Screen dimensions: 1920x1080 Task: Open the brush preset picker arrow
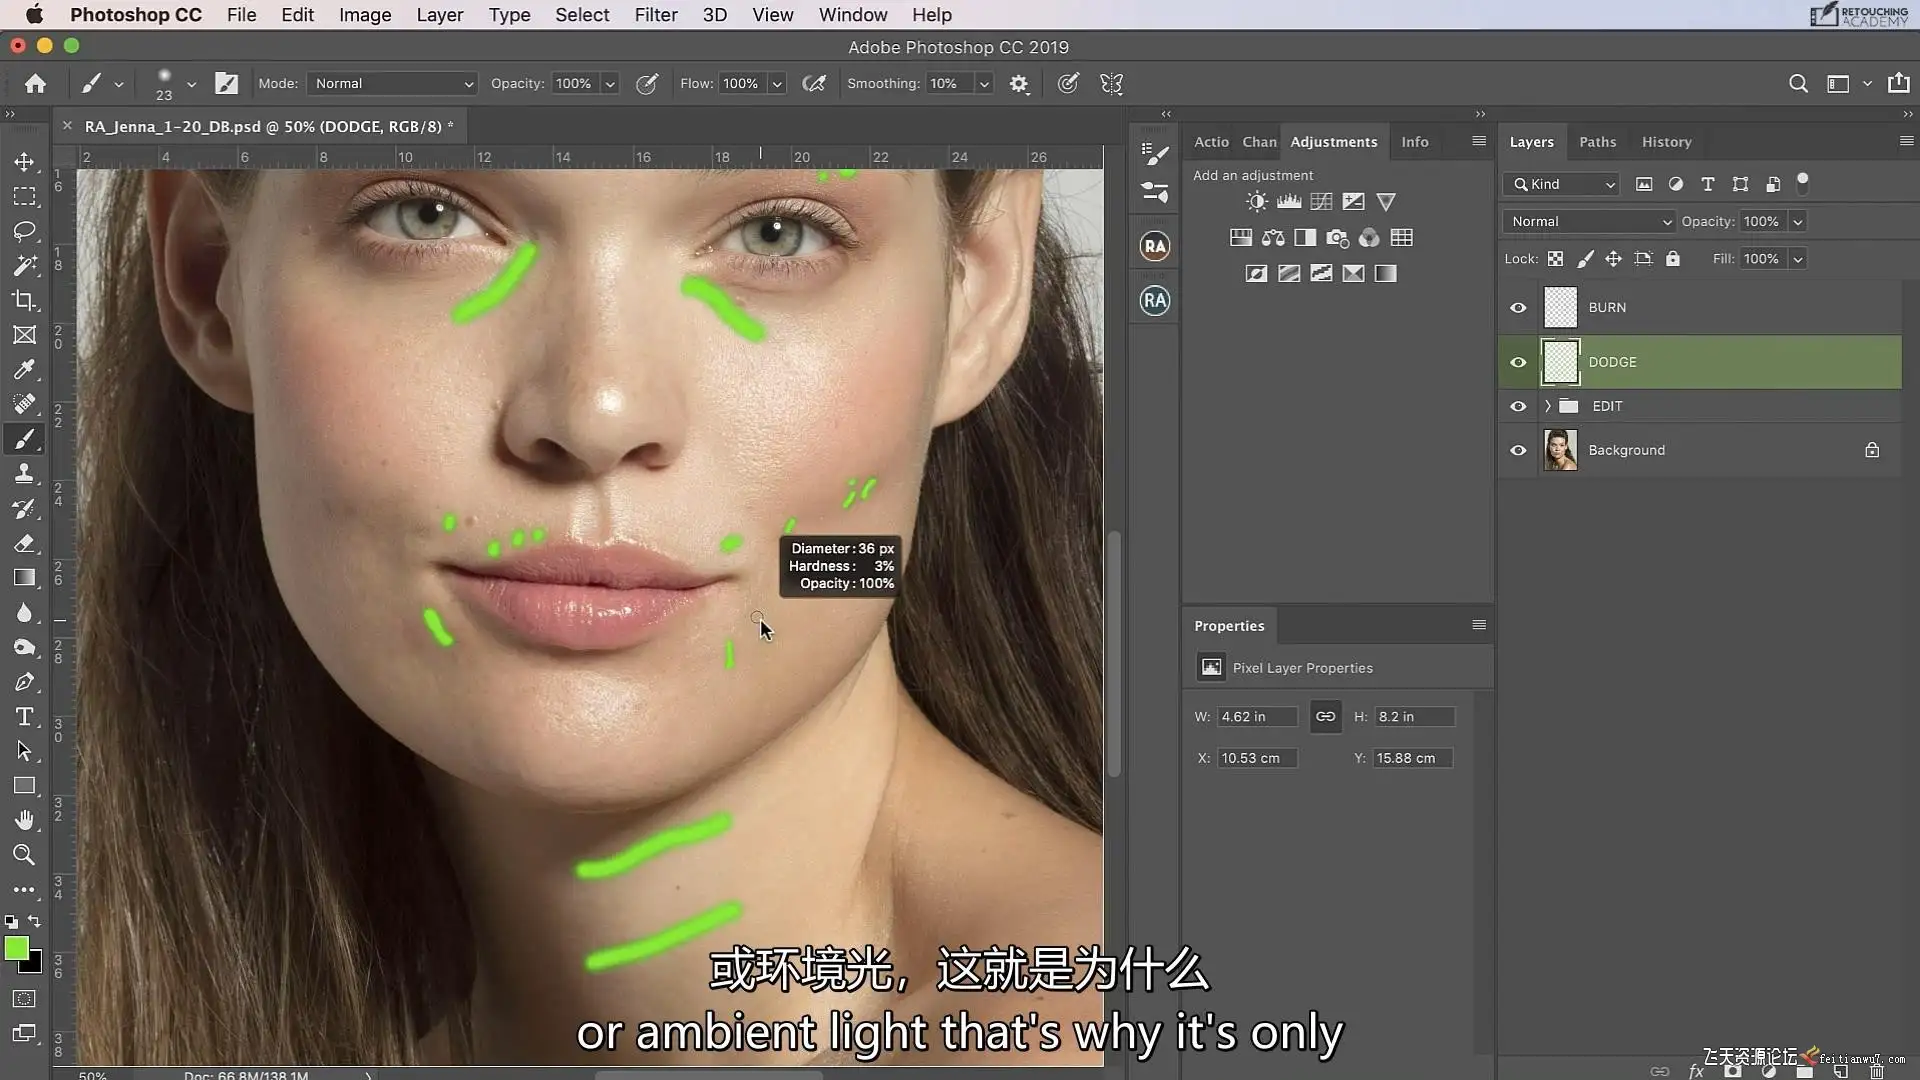click(191, 84)
